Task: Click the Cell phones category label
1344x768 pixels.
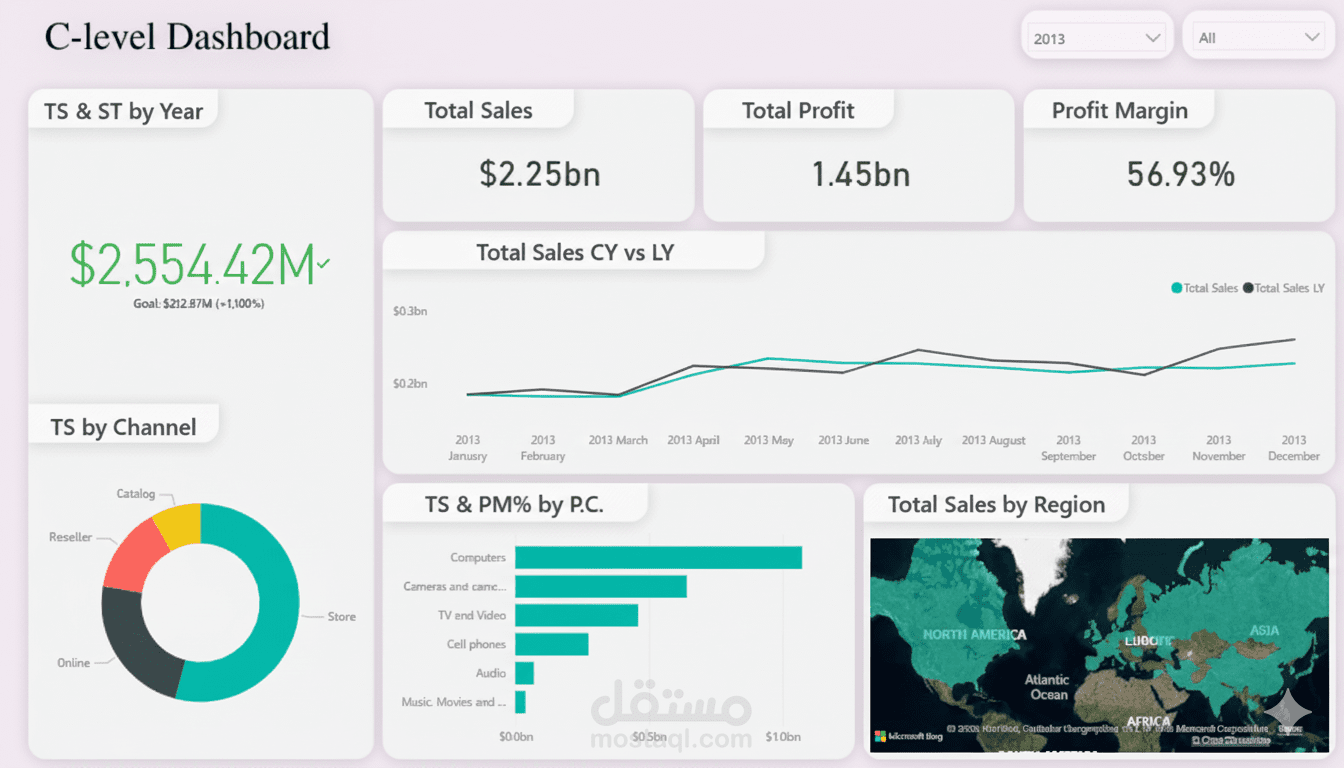Action: coord(476,645)
